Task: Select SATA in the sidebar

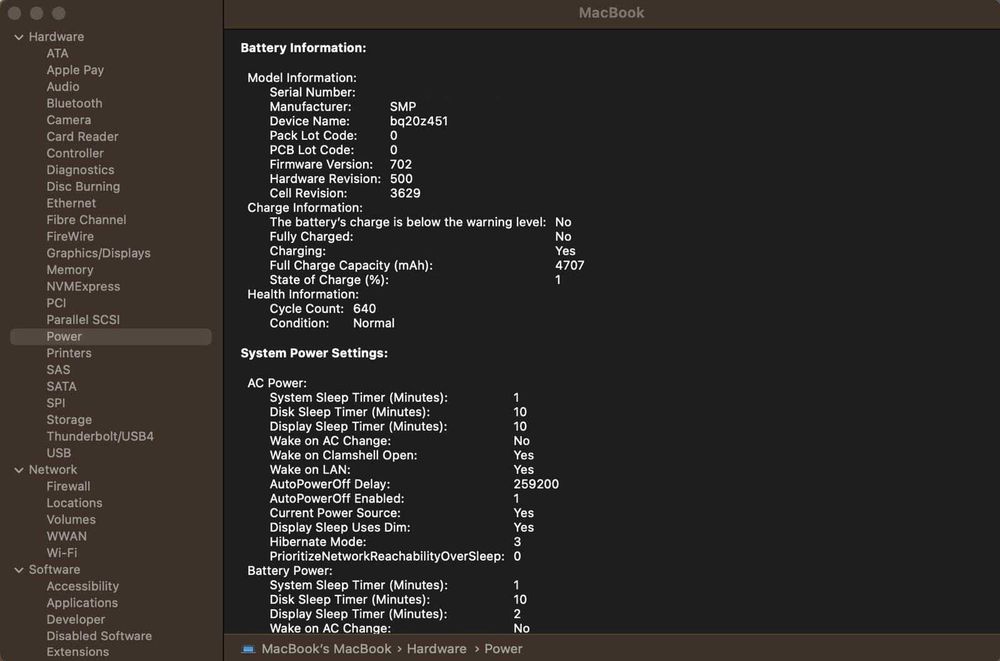Action: pos(62,386)
